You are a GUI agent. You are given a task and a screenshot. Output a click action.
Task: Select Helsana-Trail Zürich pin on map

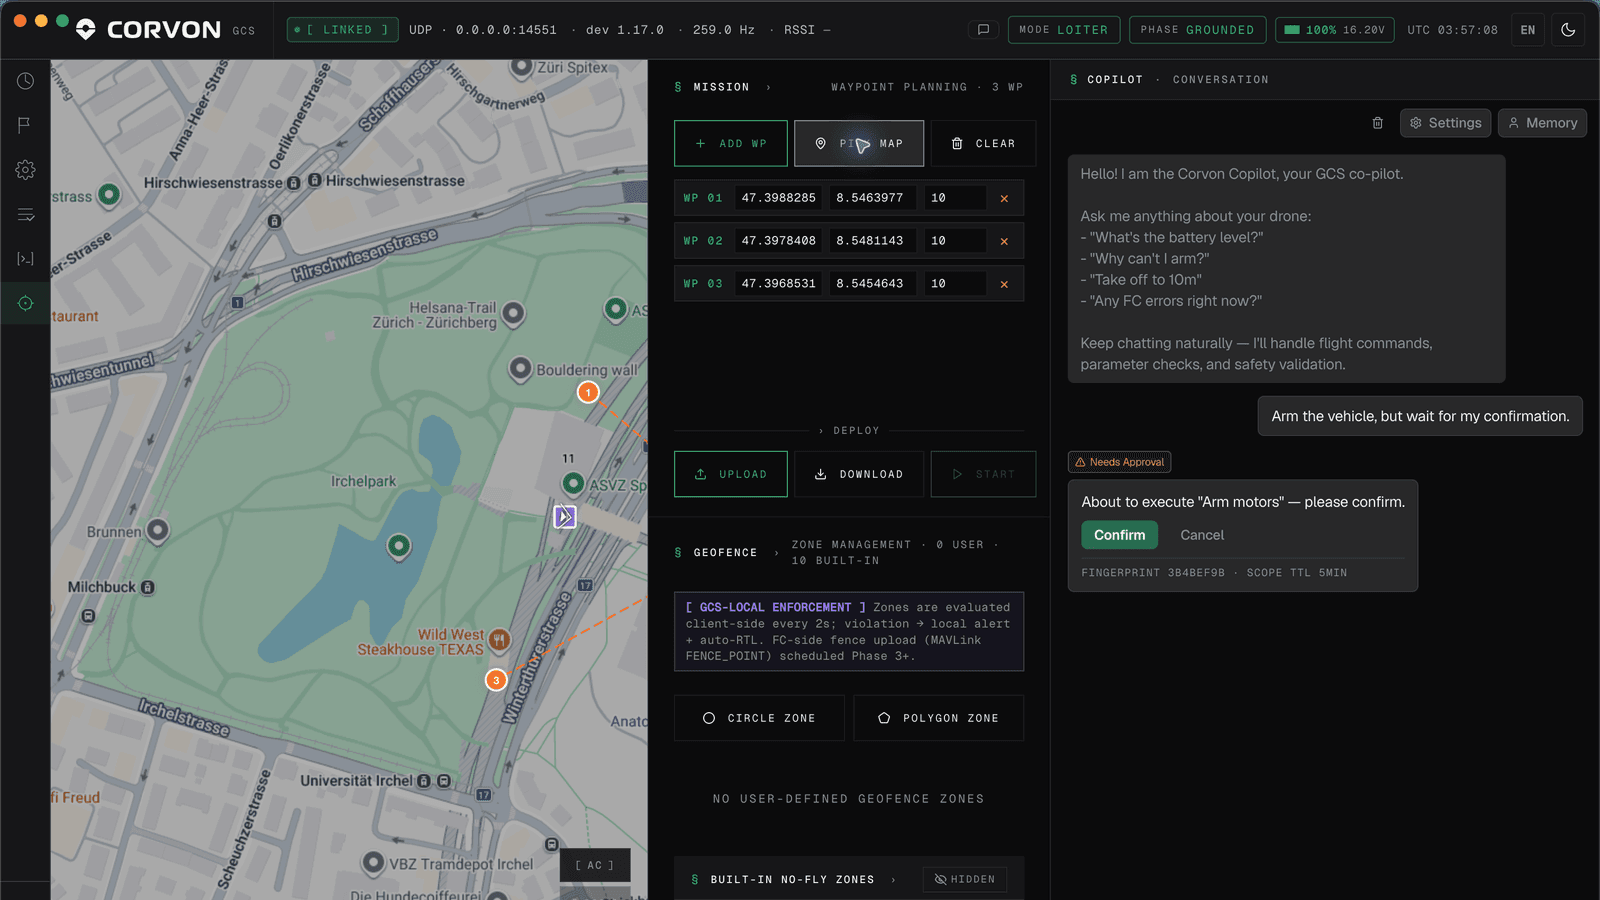pos(513,314)
